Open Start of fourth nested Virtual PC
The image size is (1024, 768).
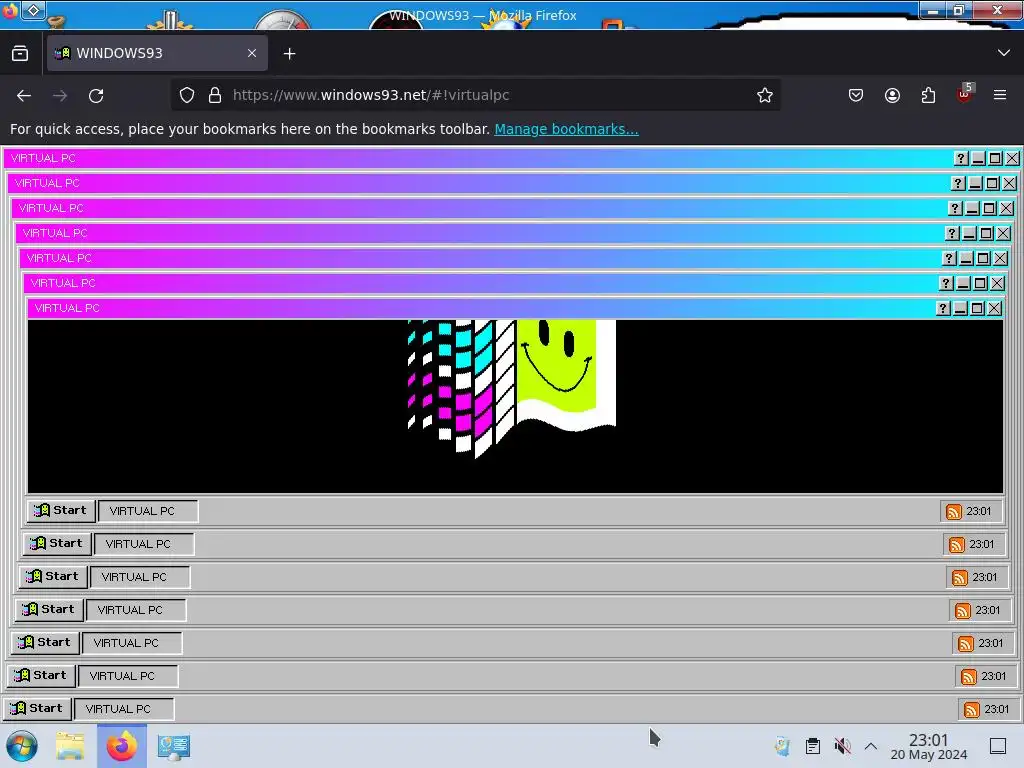[x=49, y=609]
